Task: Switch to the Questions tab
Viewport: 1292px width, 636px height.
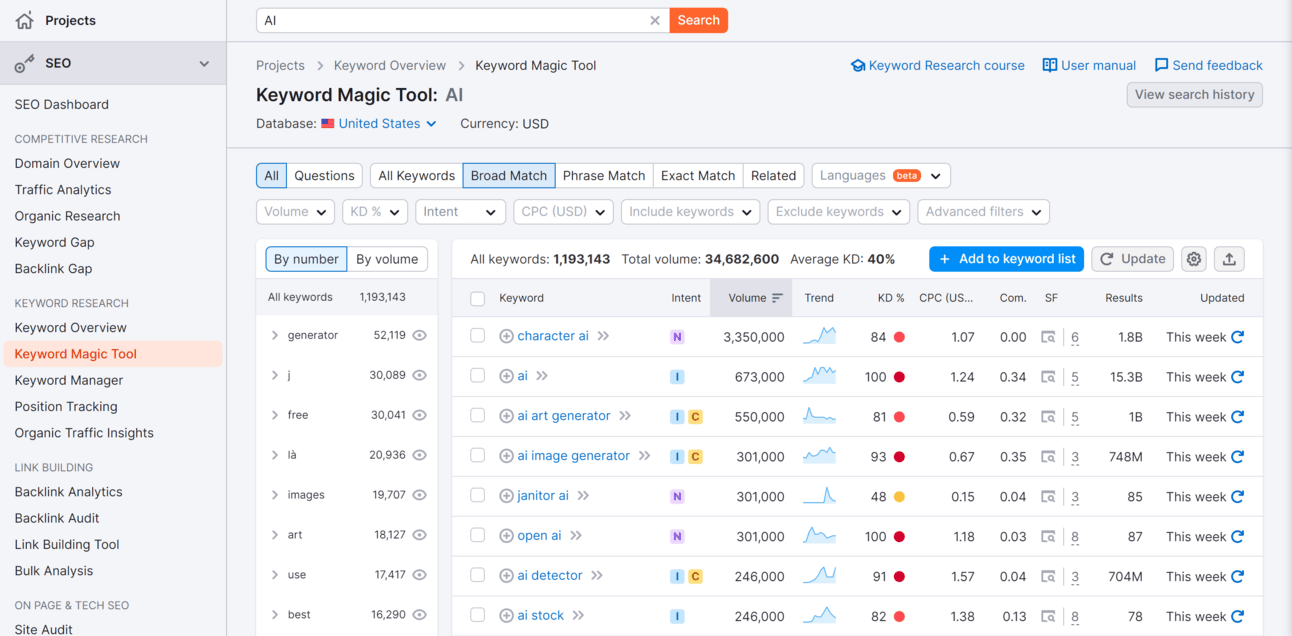Action: click(324, 176)
